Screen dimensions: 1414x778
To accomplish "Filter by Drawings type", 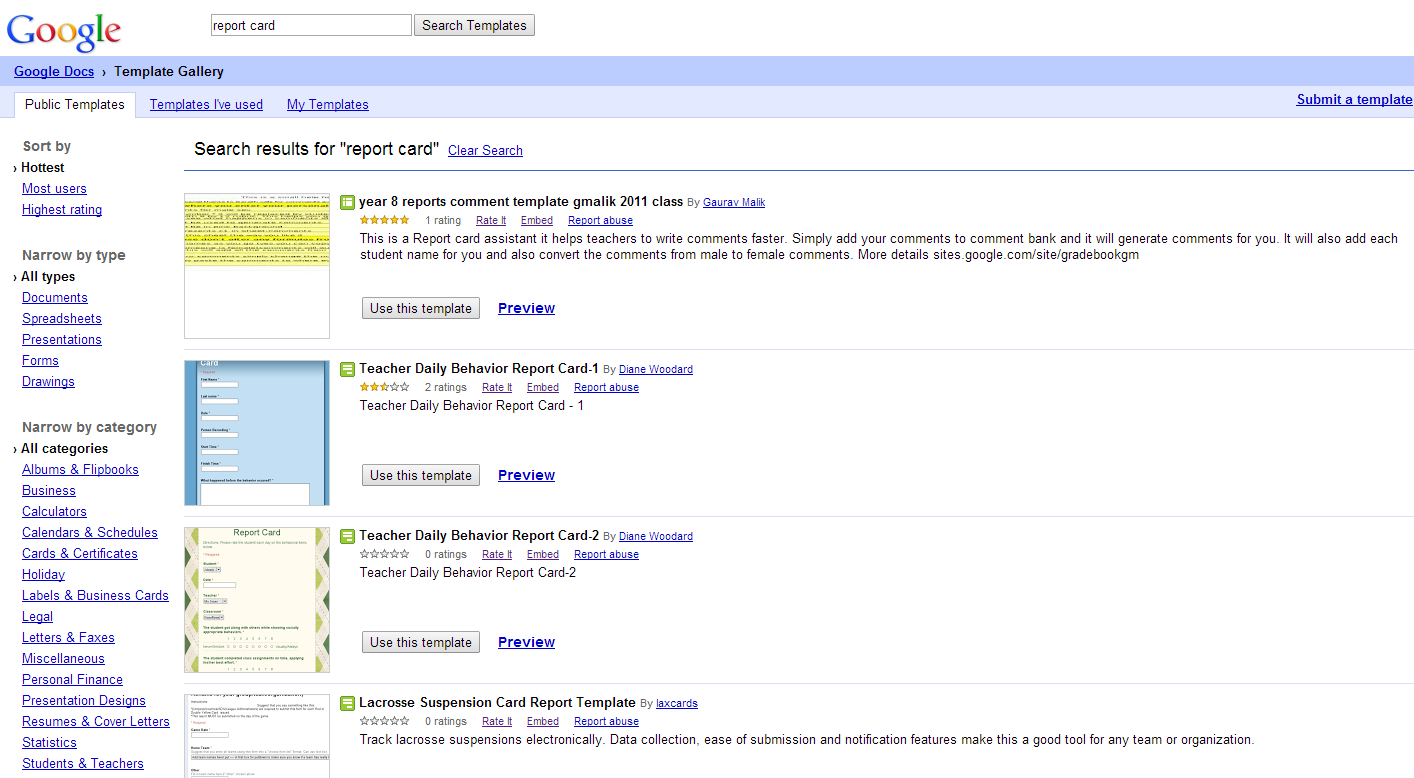I will [48, 381].
